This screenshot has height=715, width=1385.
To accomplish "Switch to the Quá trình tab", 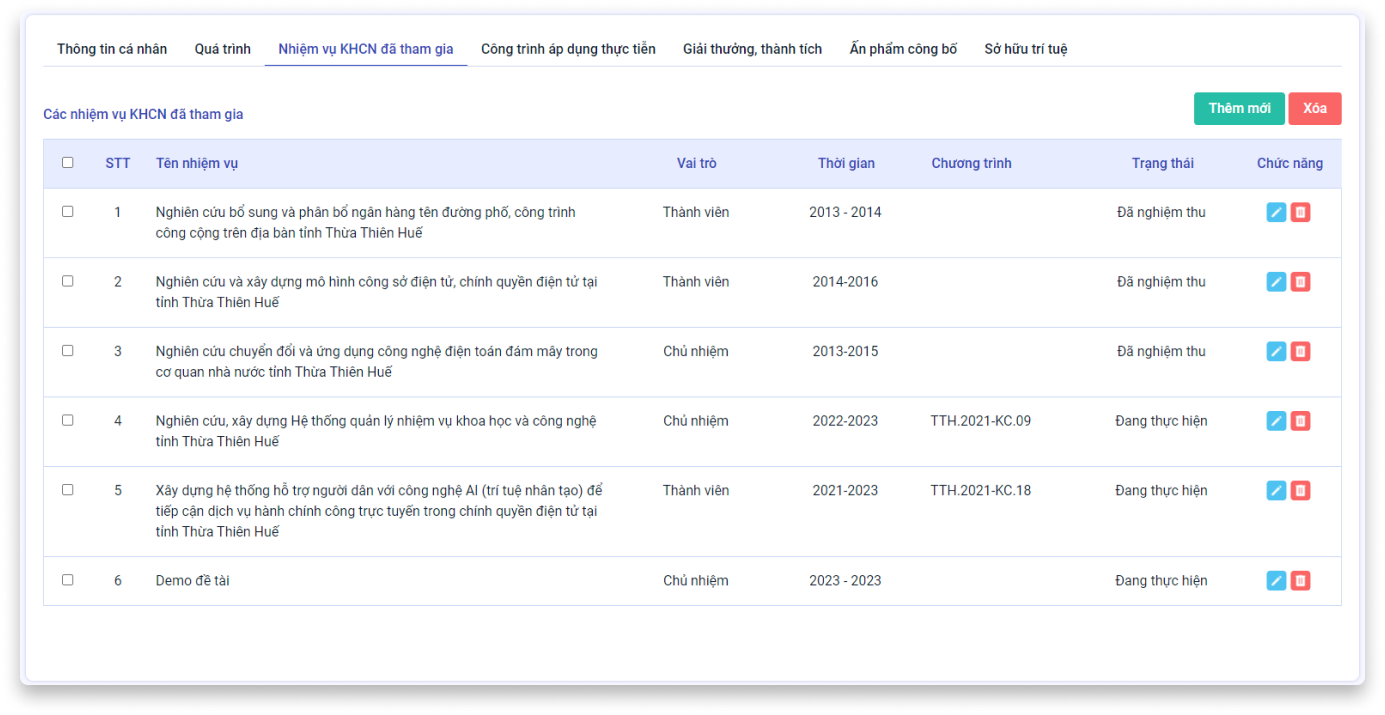I will click(223, 49).
